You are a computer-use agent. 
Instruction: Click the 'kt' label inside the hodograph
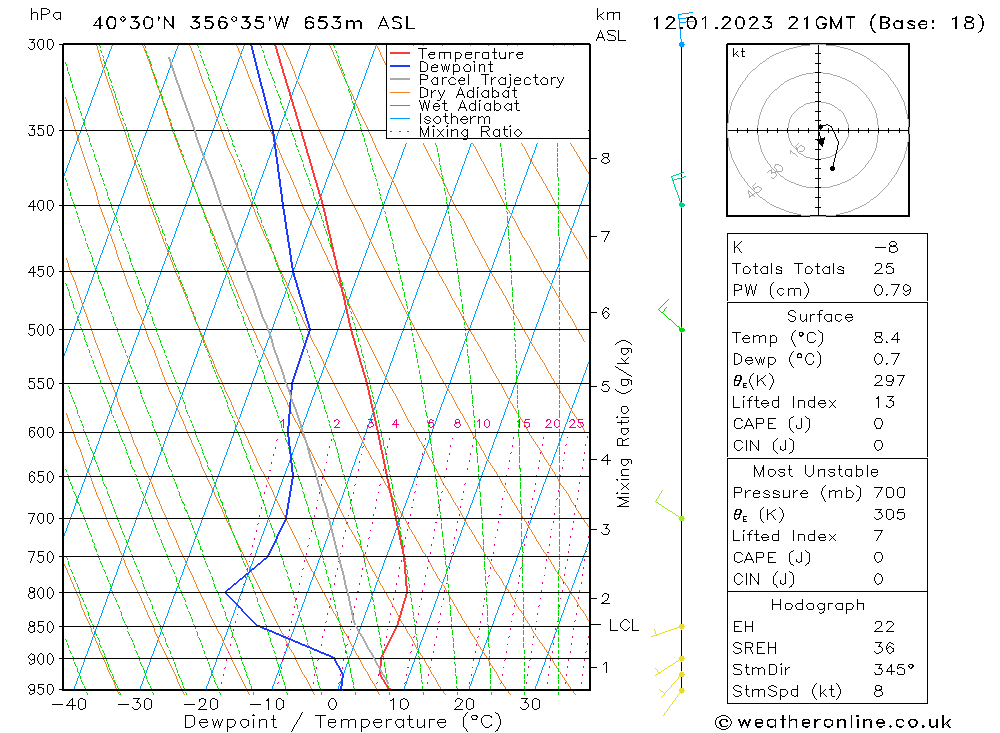coord(739,53)
